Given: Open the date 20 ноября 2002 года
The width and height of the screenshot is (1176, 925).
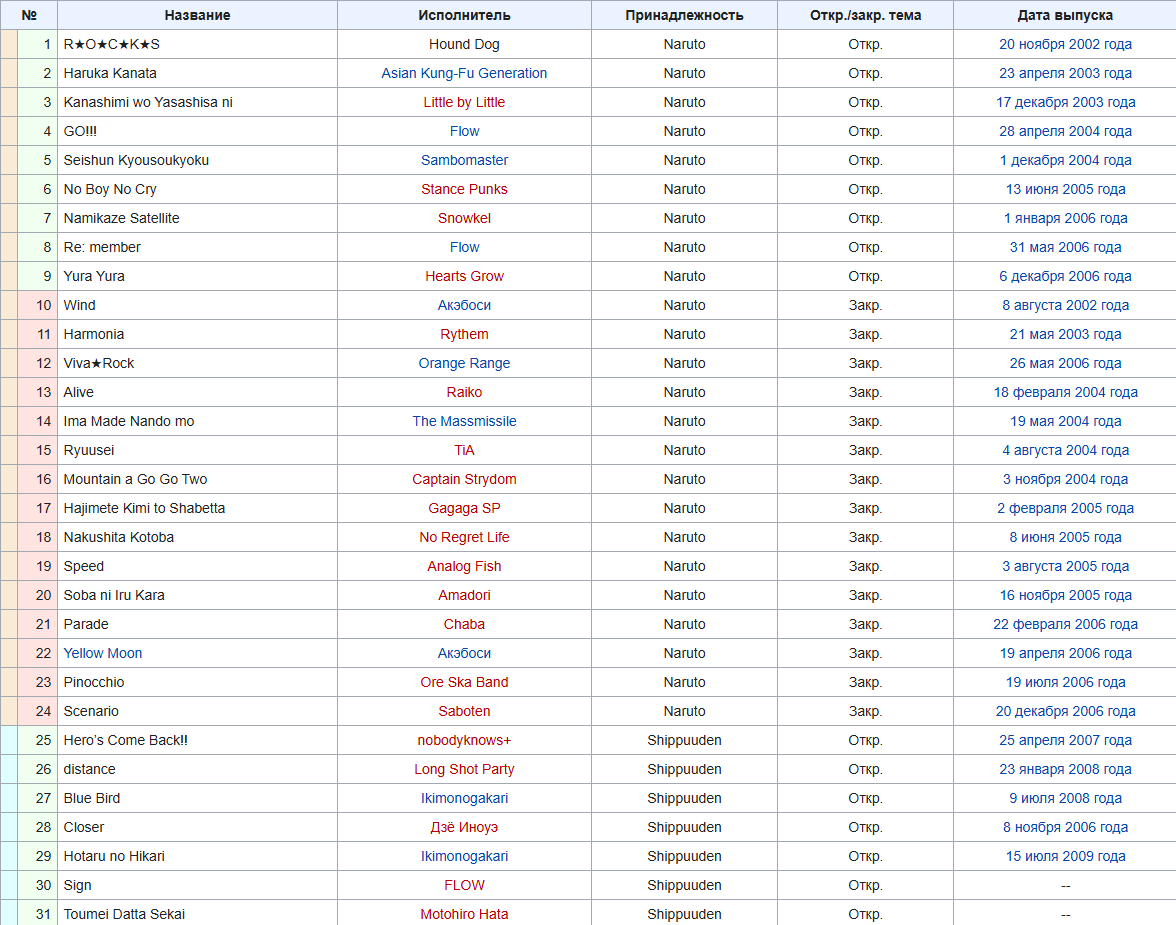Looking at the screenshot, I should click(x=1065, y=44).
